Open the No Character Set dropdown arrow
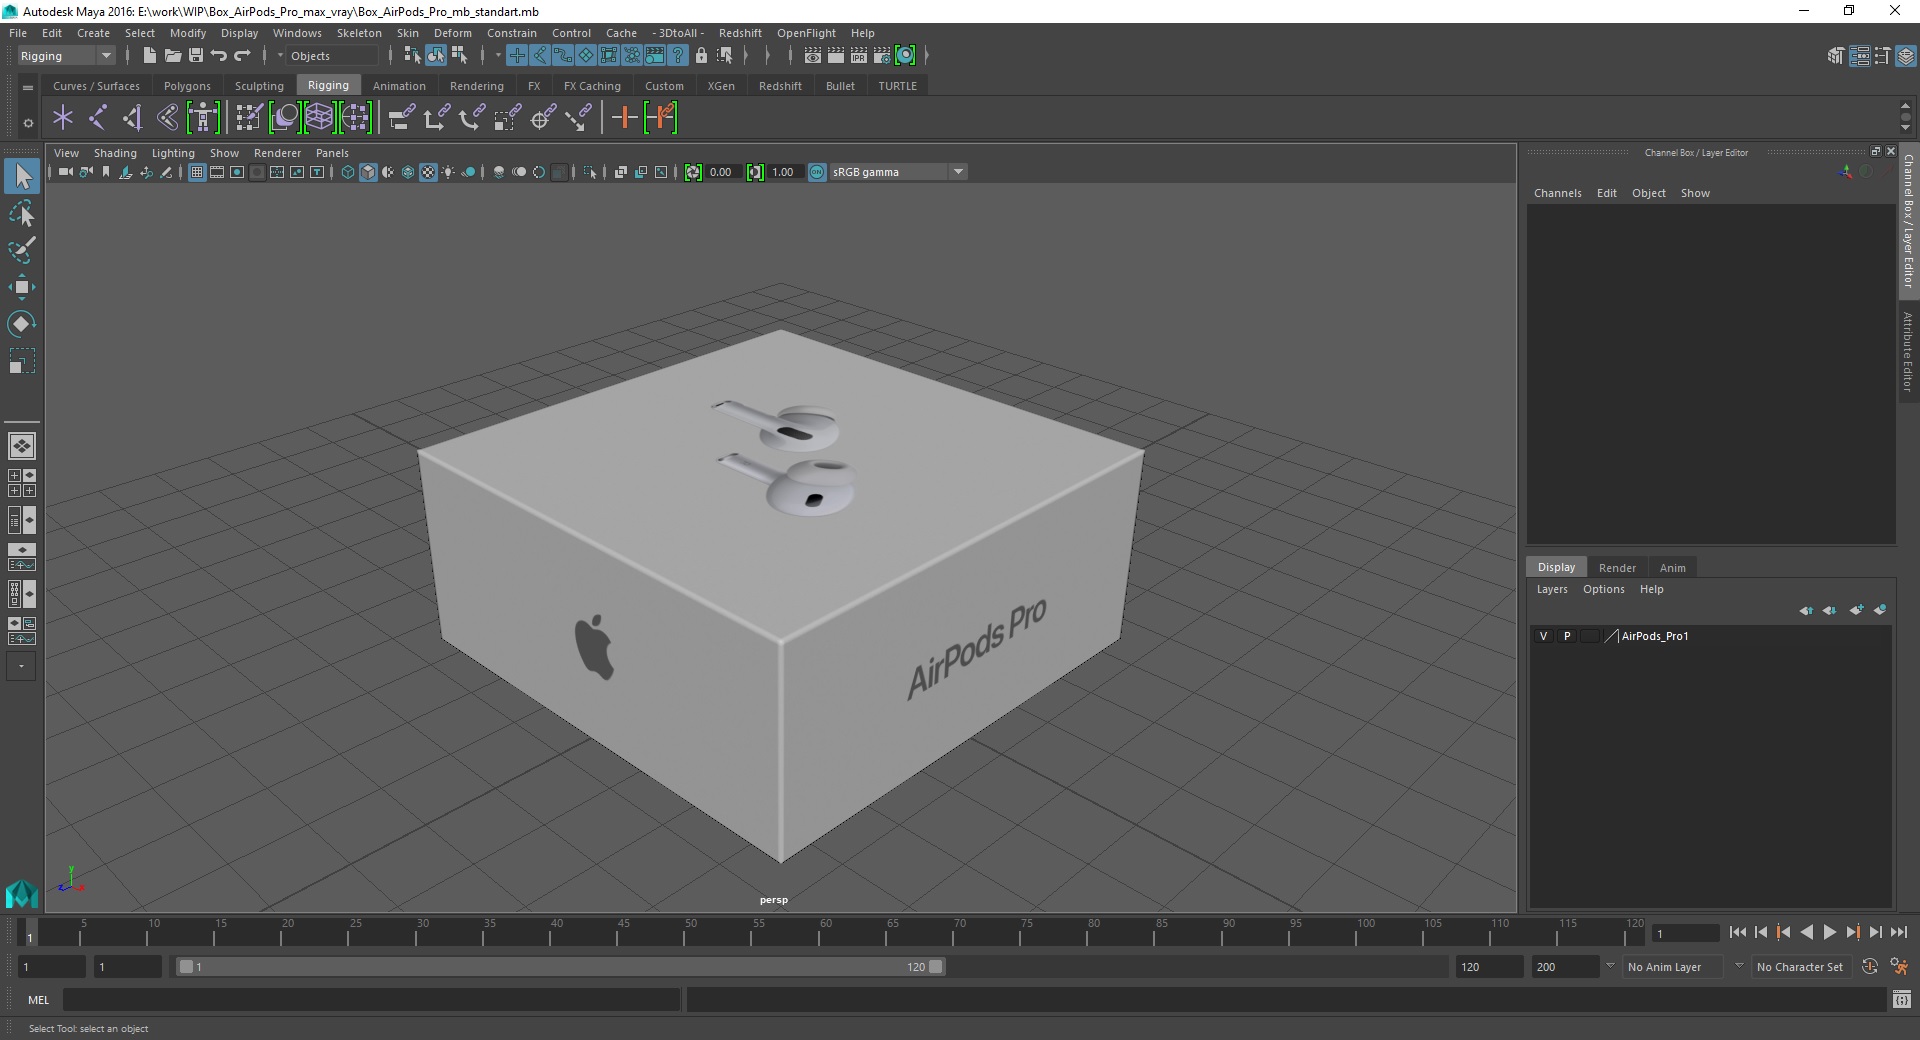This screenshot has height=1040, width=1920. [1739, 966]
